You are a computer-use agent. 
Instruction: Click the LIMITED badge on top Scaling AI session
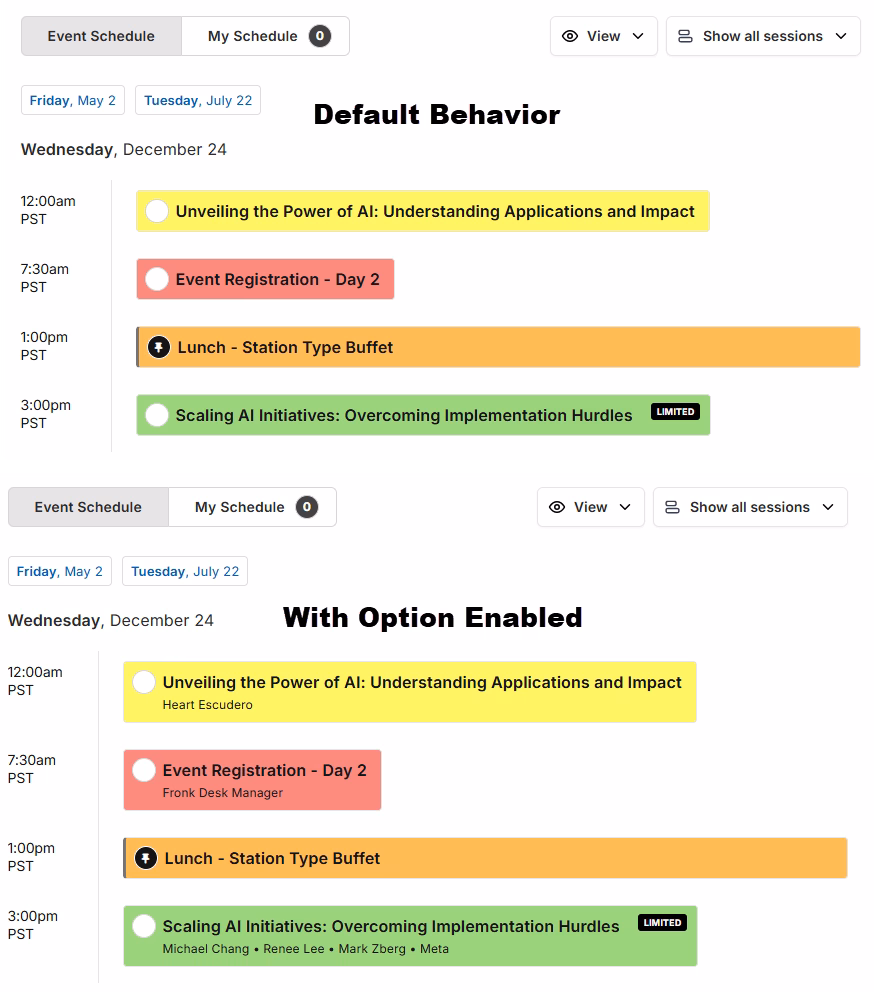(675, 411)
